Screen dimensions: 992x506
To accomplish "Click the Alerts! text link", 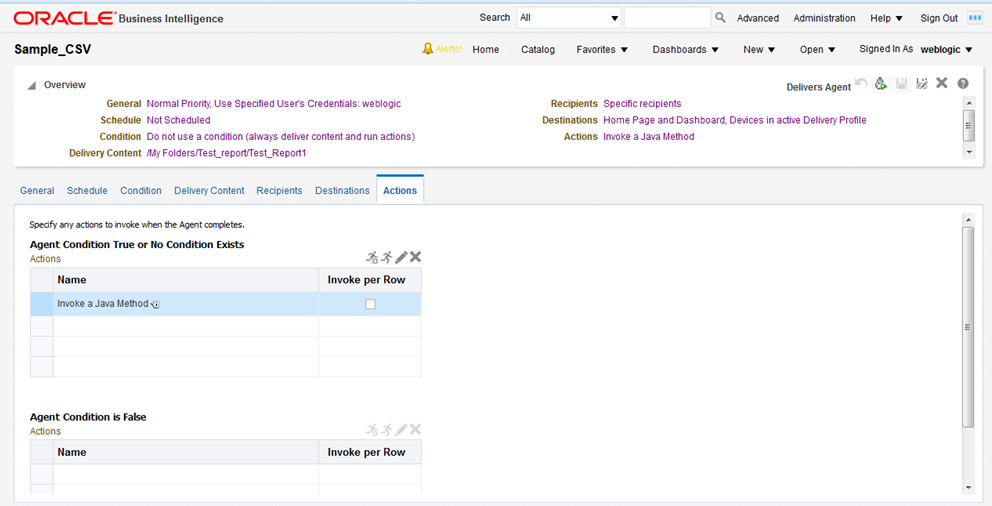I will (449, 49).
